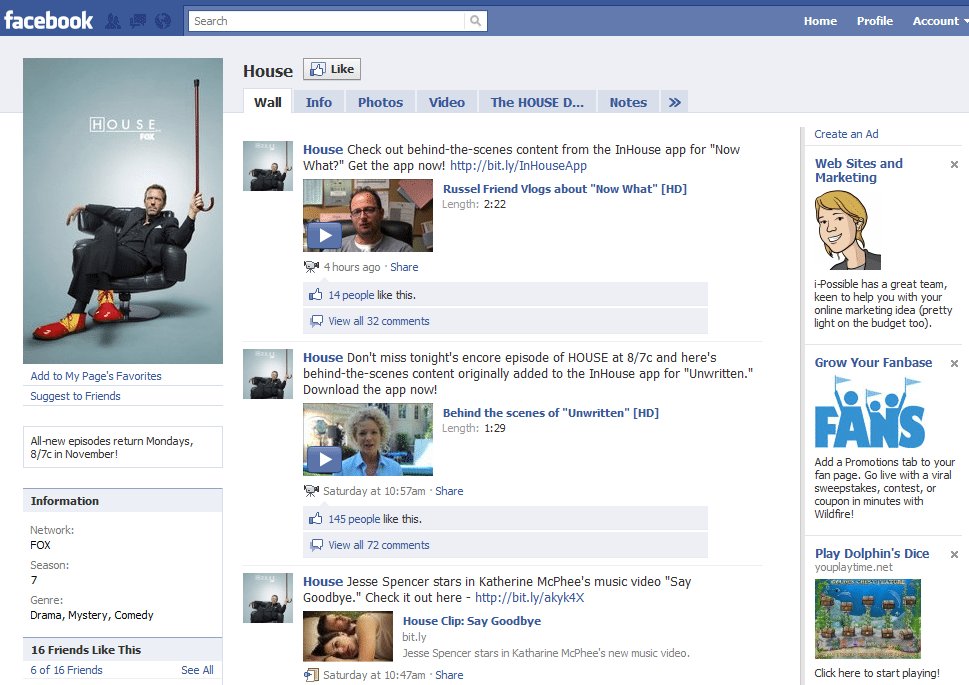
Task: Click See All friends link
Action: 198,670
